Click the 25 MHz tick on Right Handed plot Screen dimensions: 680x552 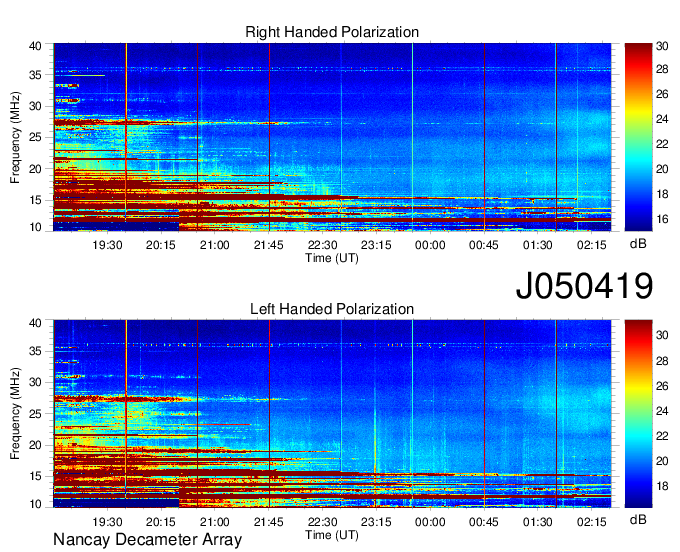pos(35,138)
